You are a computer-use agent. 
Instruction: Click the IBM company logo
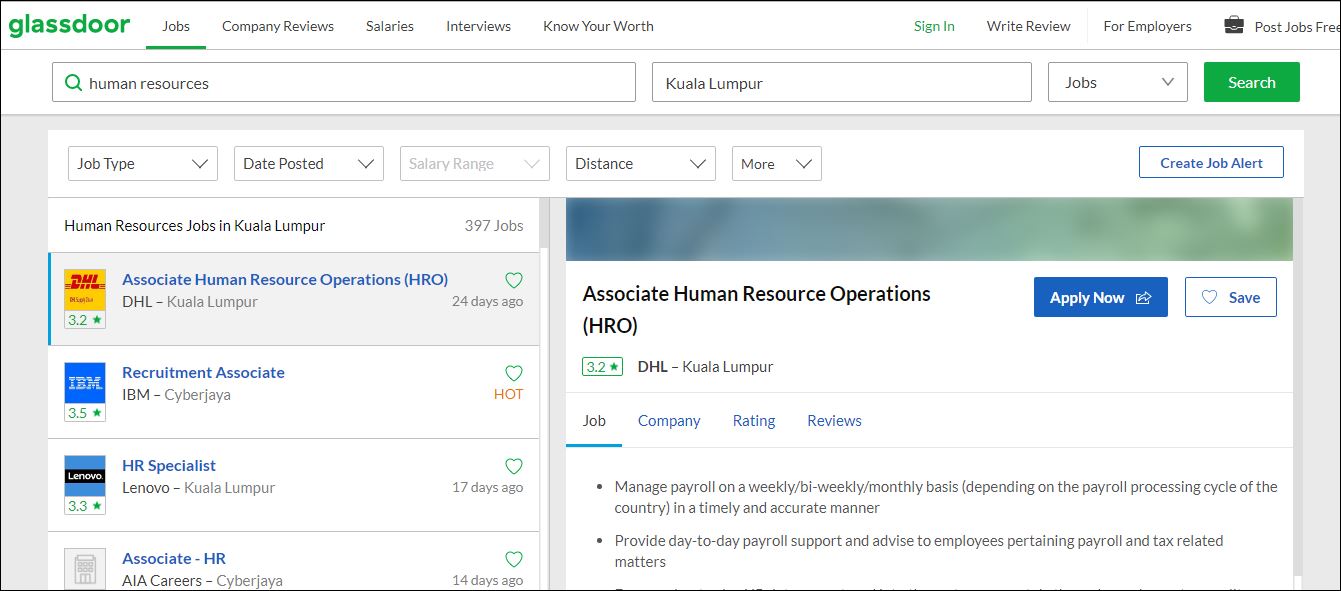click(x=85, y=383)
